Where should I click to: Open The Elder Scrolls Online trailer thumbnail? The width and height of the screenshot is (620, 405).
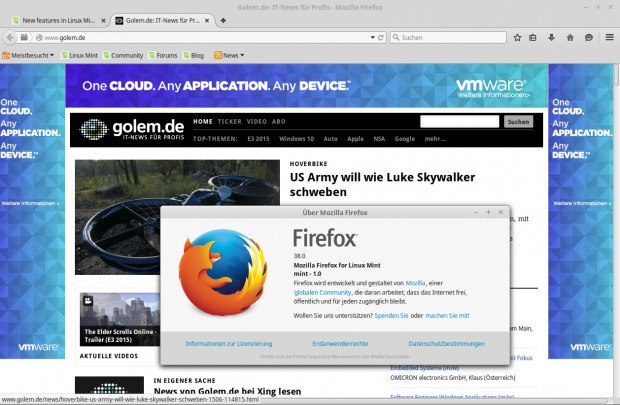pos(120,319)
